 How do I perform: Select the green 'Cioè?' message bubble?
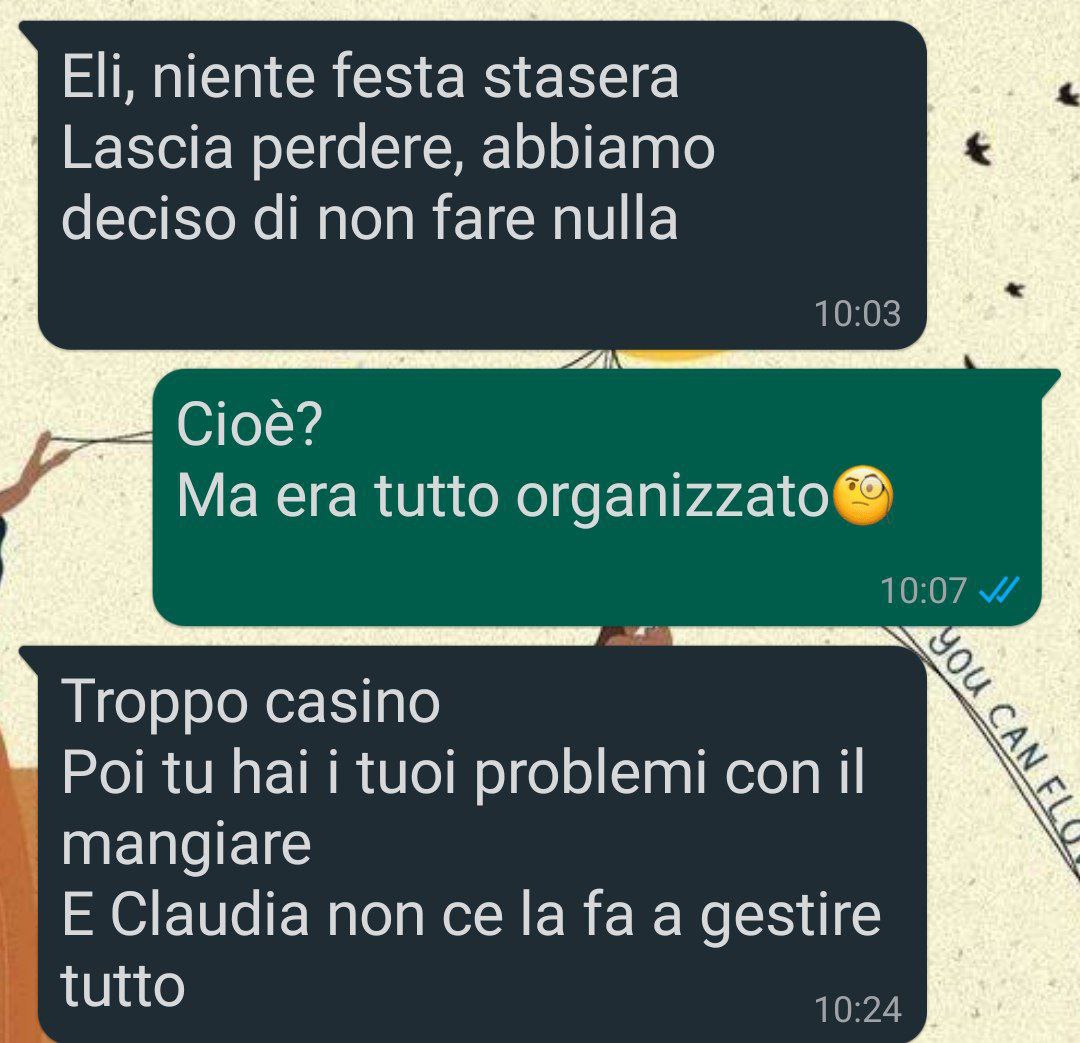click(x=596, y=497)
